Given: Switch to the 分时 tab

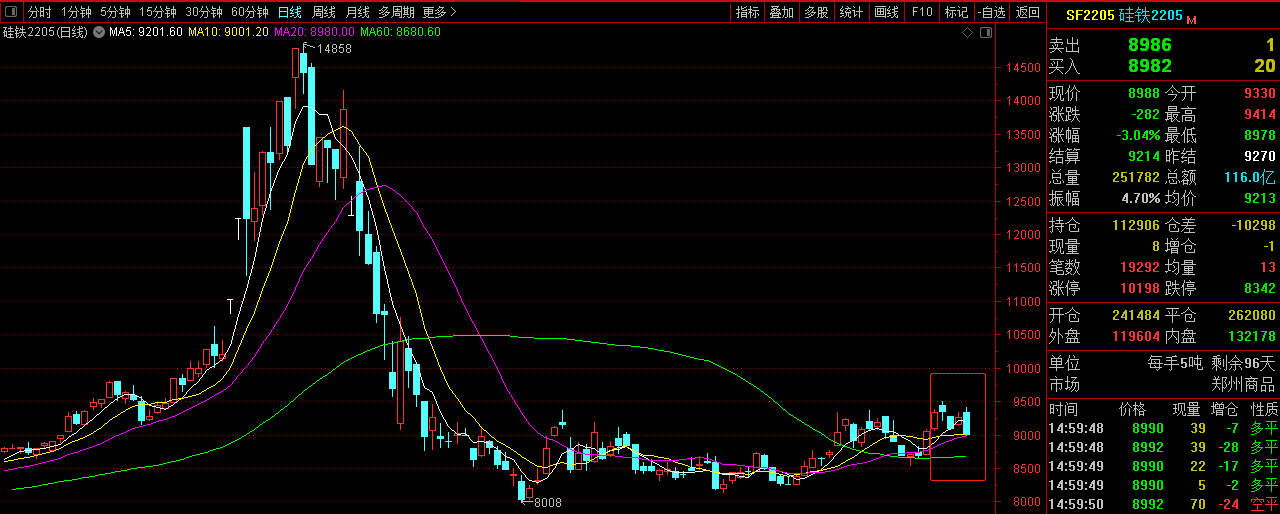Looking at the screenshot, I should tap(39, 12).
